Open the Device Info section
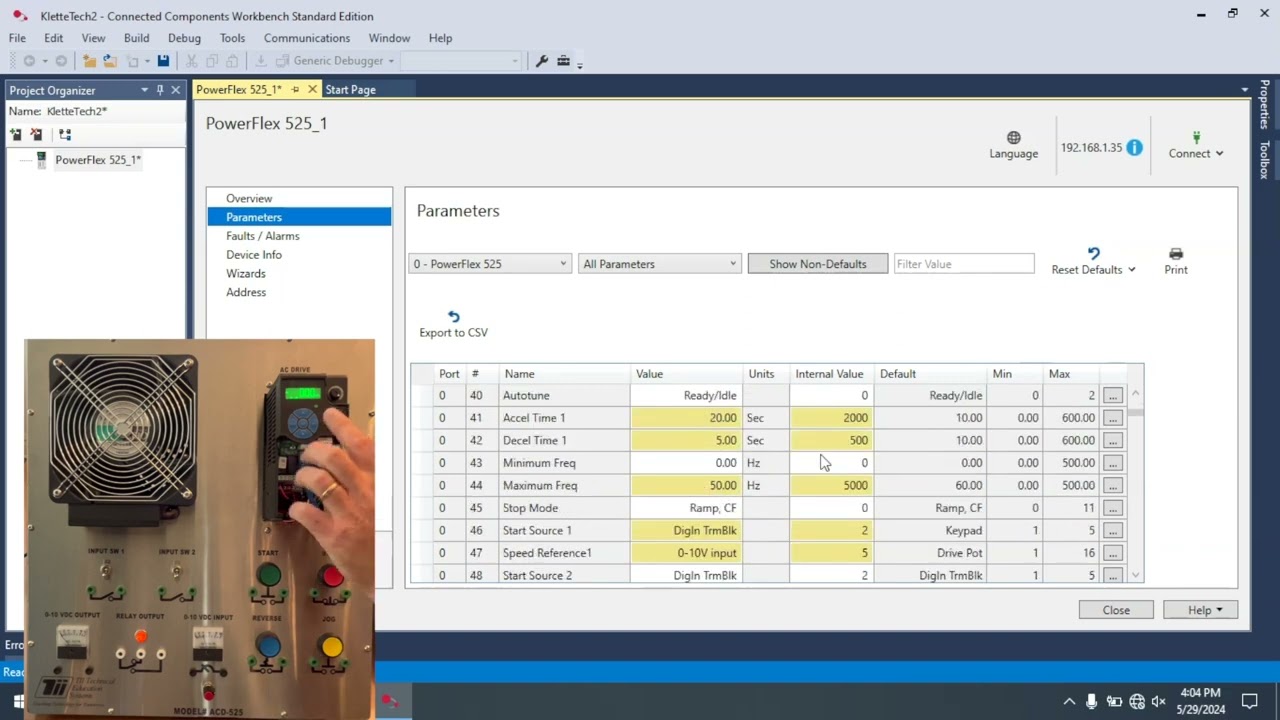The width and height of the screenshot is (1280, 720). (x=254, y=255)
